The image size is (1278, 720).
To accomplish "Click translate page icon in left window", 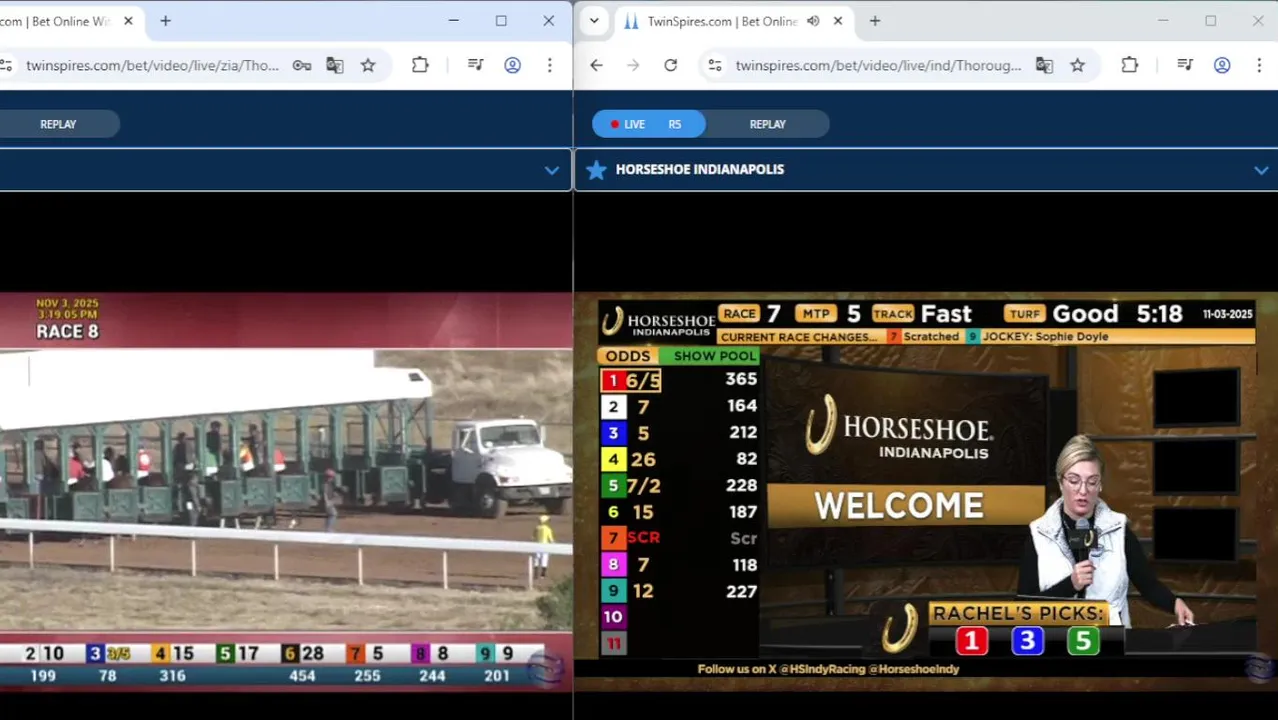I will click(x=334, y=65).
